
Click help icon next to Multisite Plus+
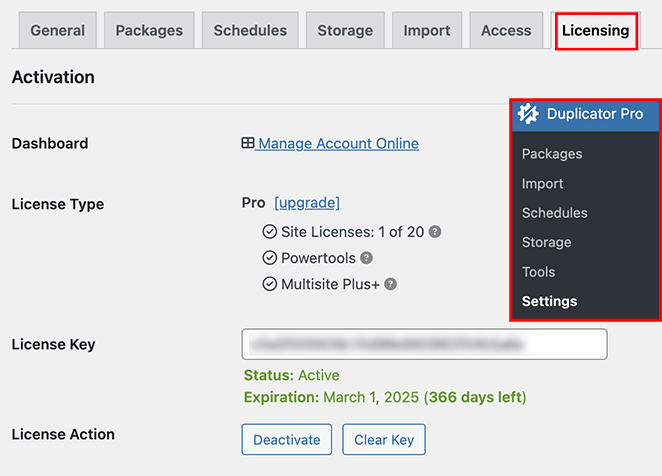pyautogui.click(x=391, y=284)
